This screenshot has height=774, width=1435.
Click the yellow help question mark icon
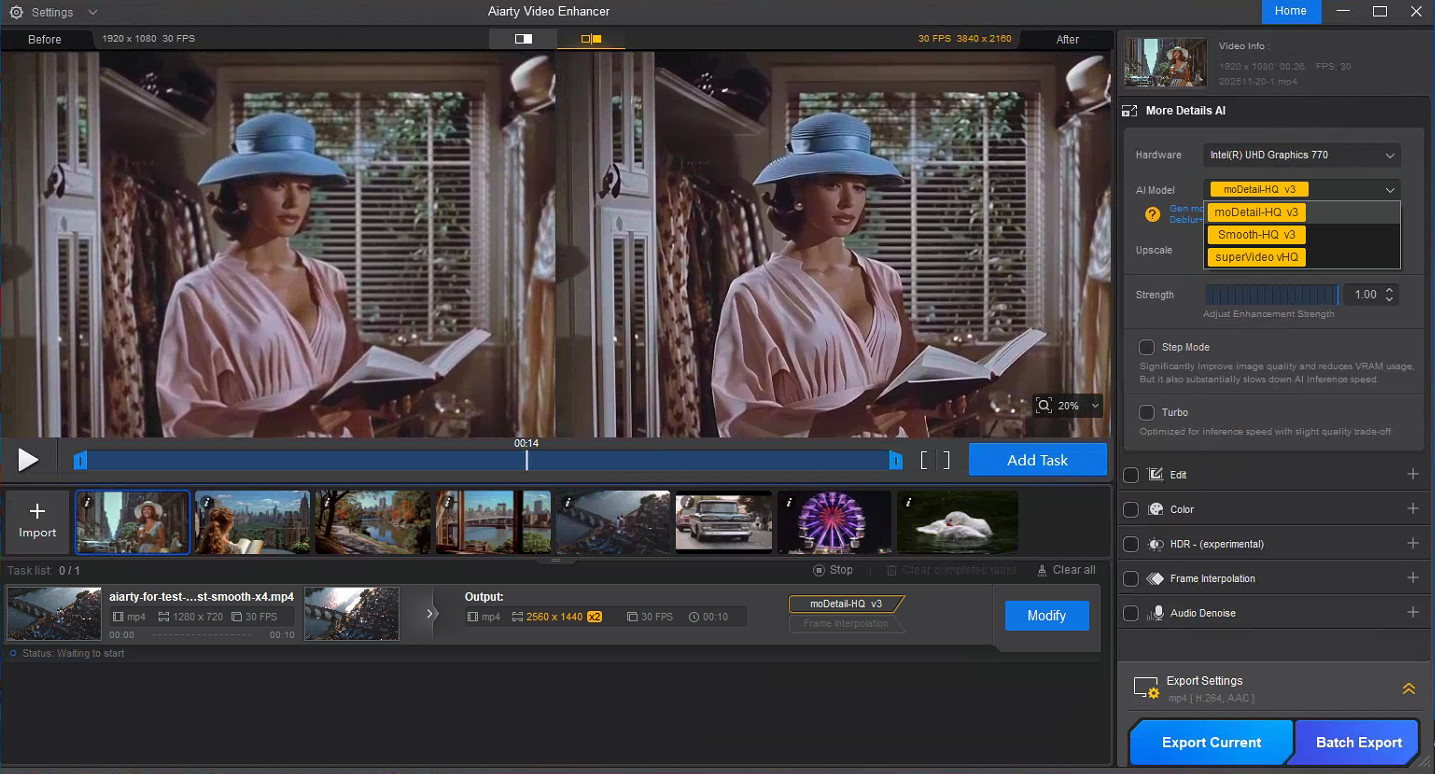1152,214
